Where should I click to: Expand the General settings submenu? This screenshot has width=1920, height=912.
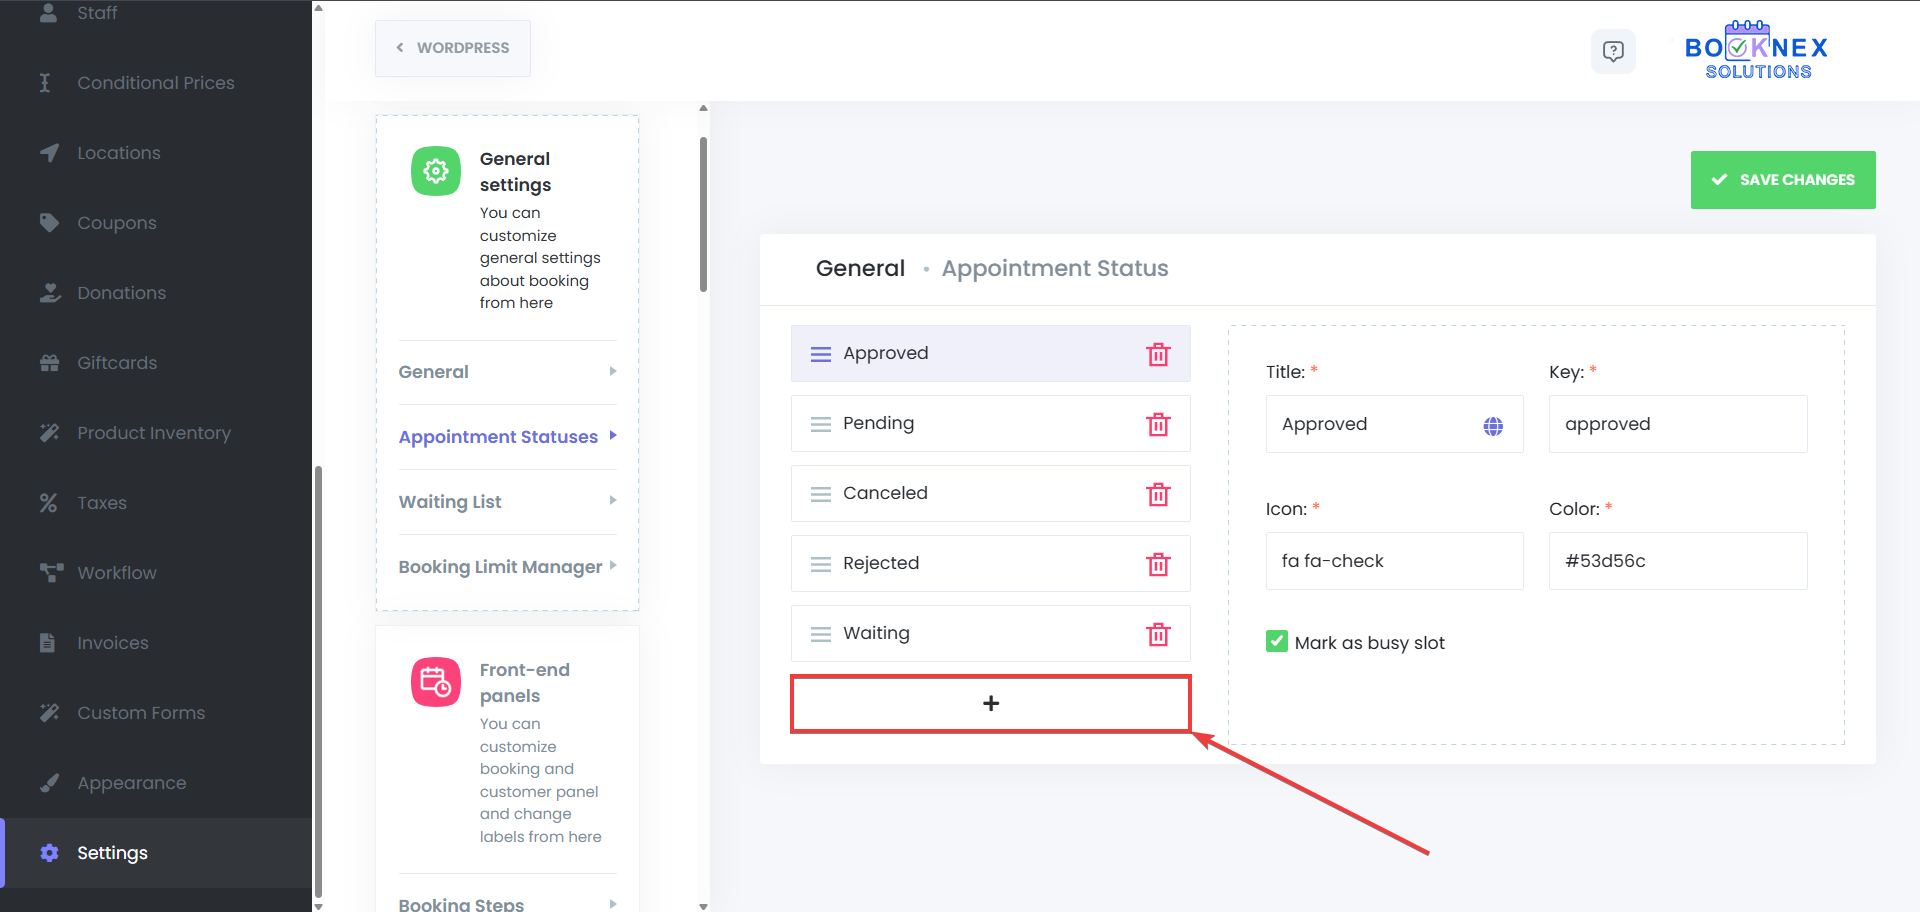click(507, 372)
